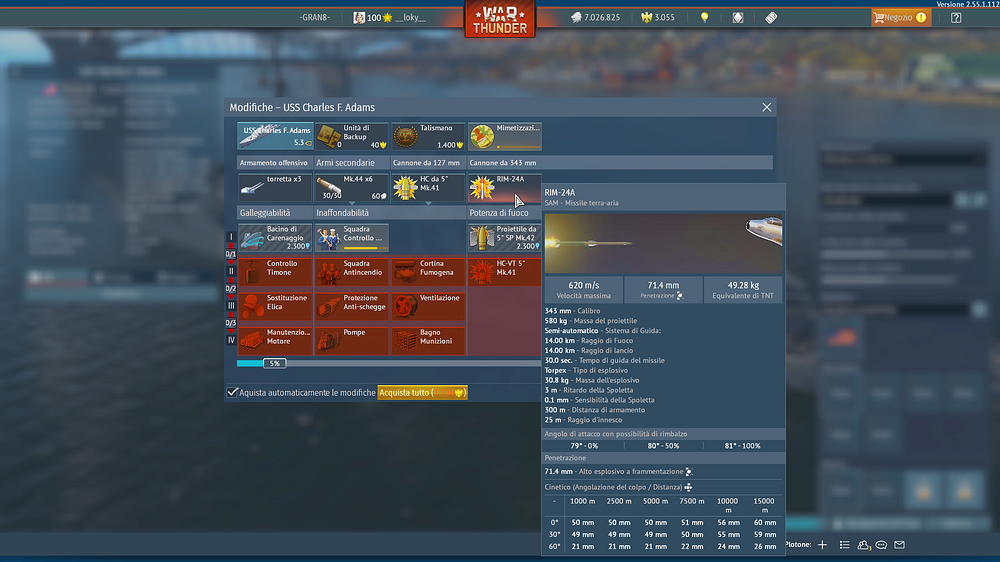Open the list icon in bottom bar
This screenshot has height=562, width=1000.
click(844, 545)
